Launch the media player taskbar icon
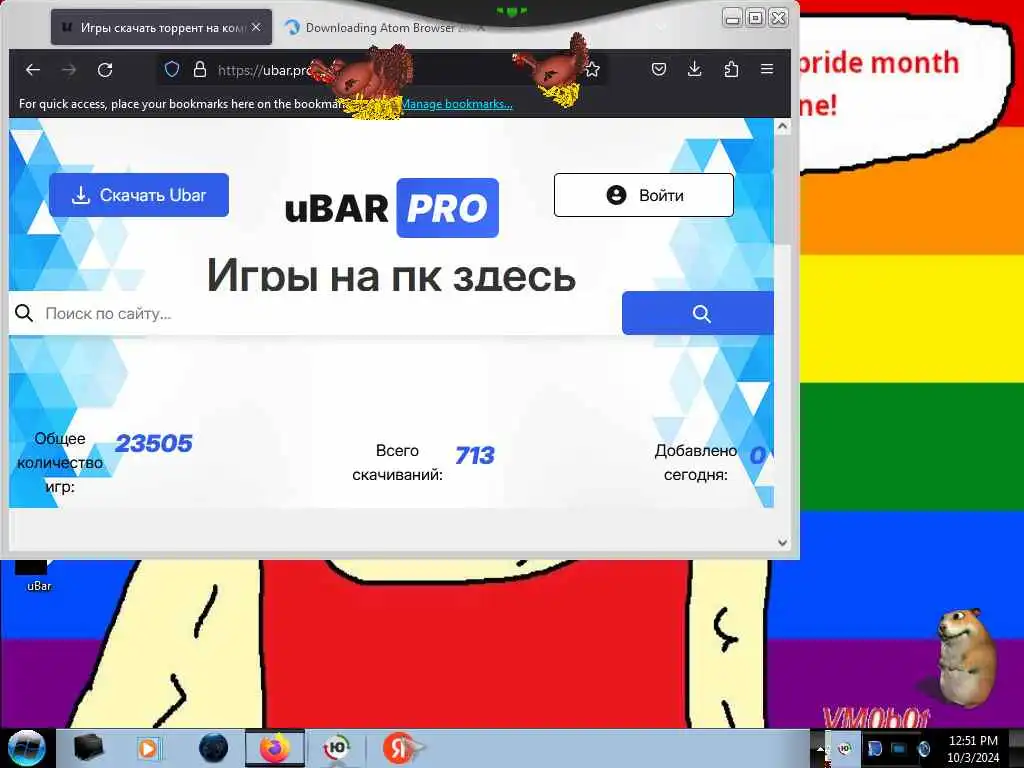This screenshot has width=1024, height=768. coord(148,748)
